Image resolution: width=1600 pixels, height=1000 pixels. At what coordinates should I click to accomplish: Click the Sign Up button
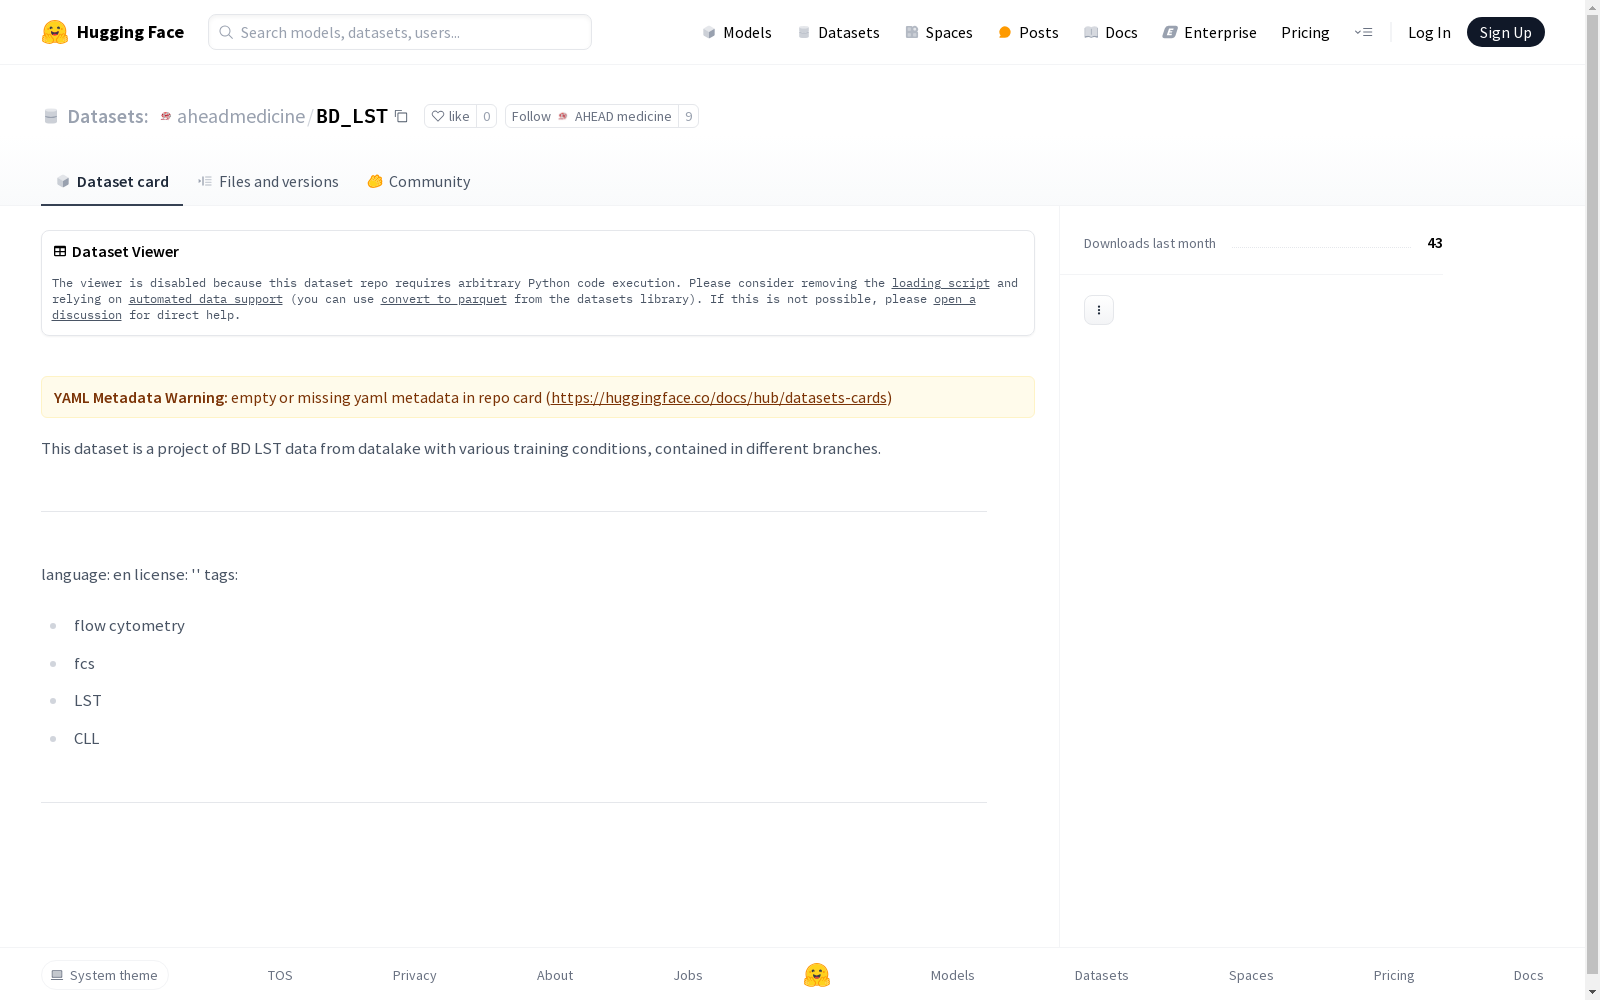coord(1505,32)
